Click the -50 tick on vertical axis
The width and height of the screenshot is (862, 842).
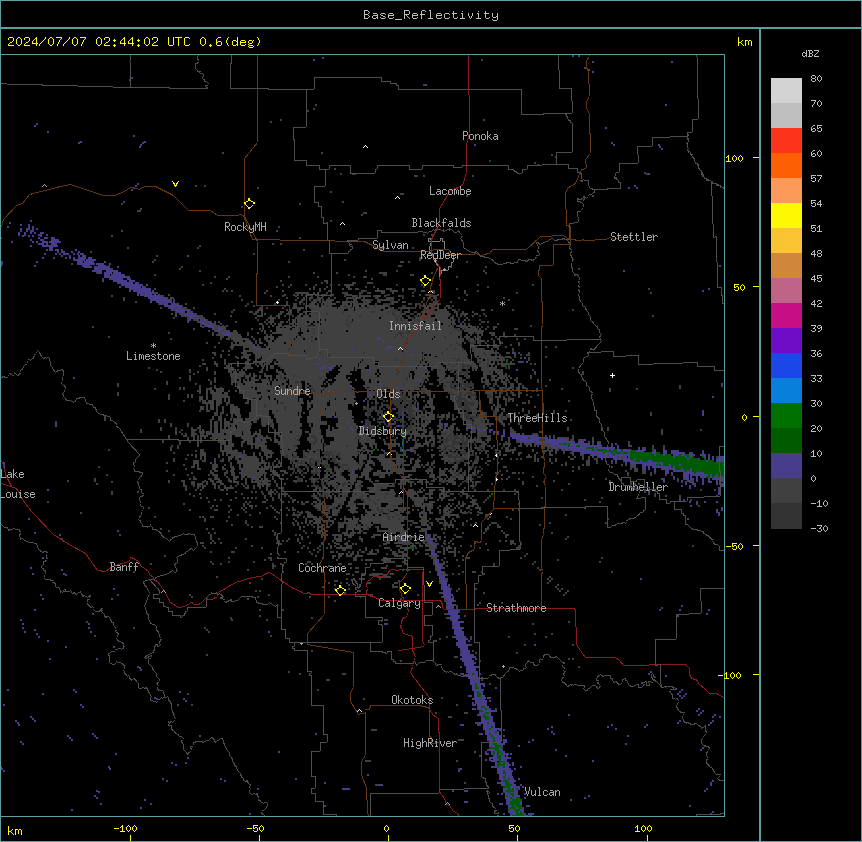[x=734, y=546]
